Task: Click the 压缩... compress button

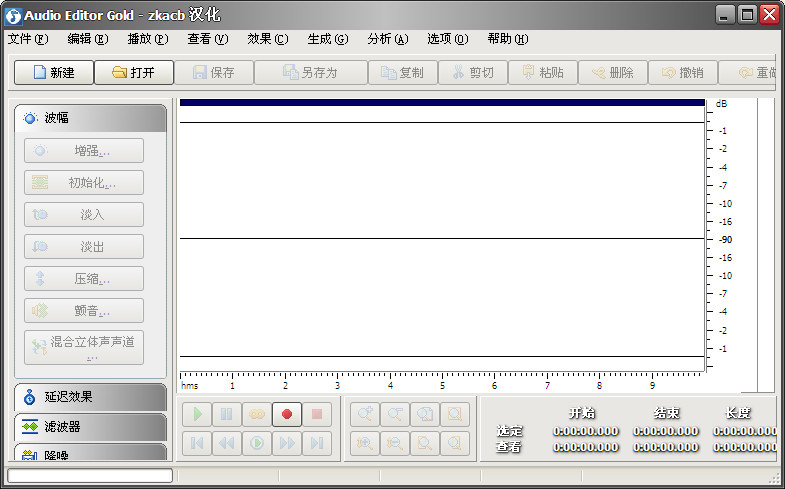Action: tap(84, 279)
